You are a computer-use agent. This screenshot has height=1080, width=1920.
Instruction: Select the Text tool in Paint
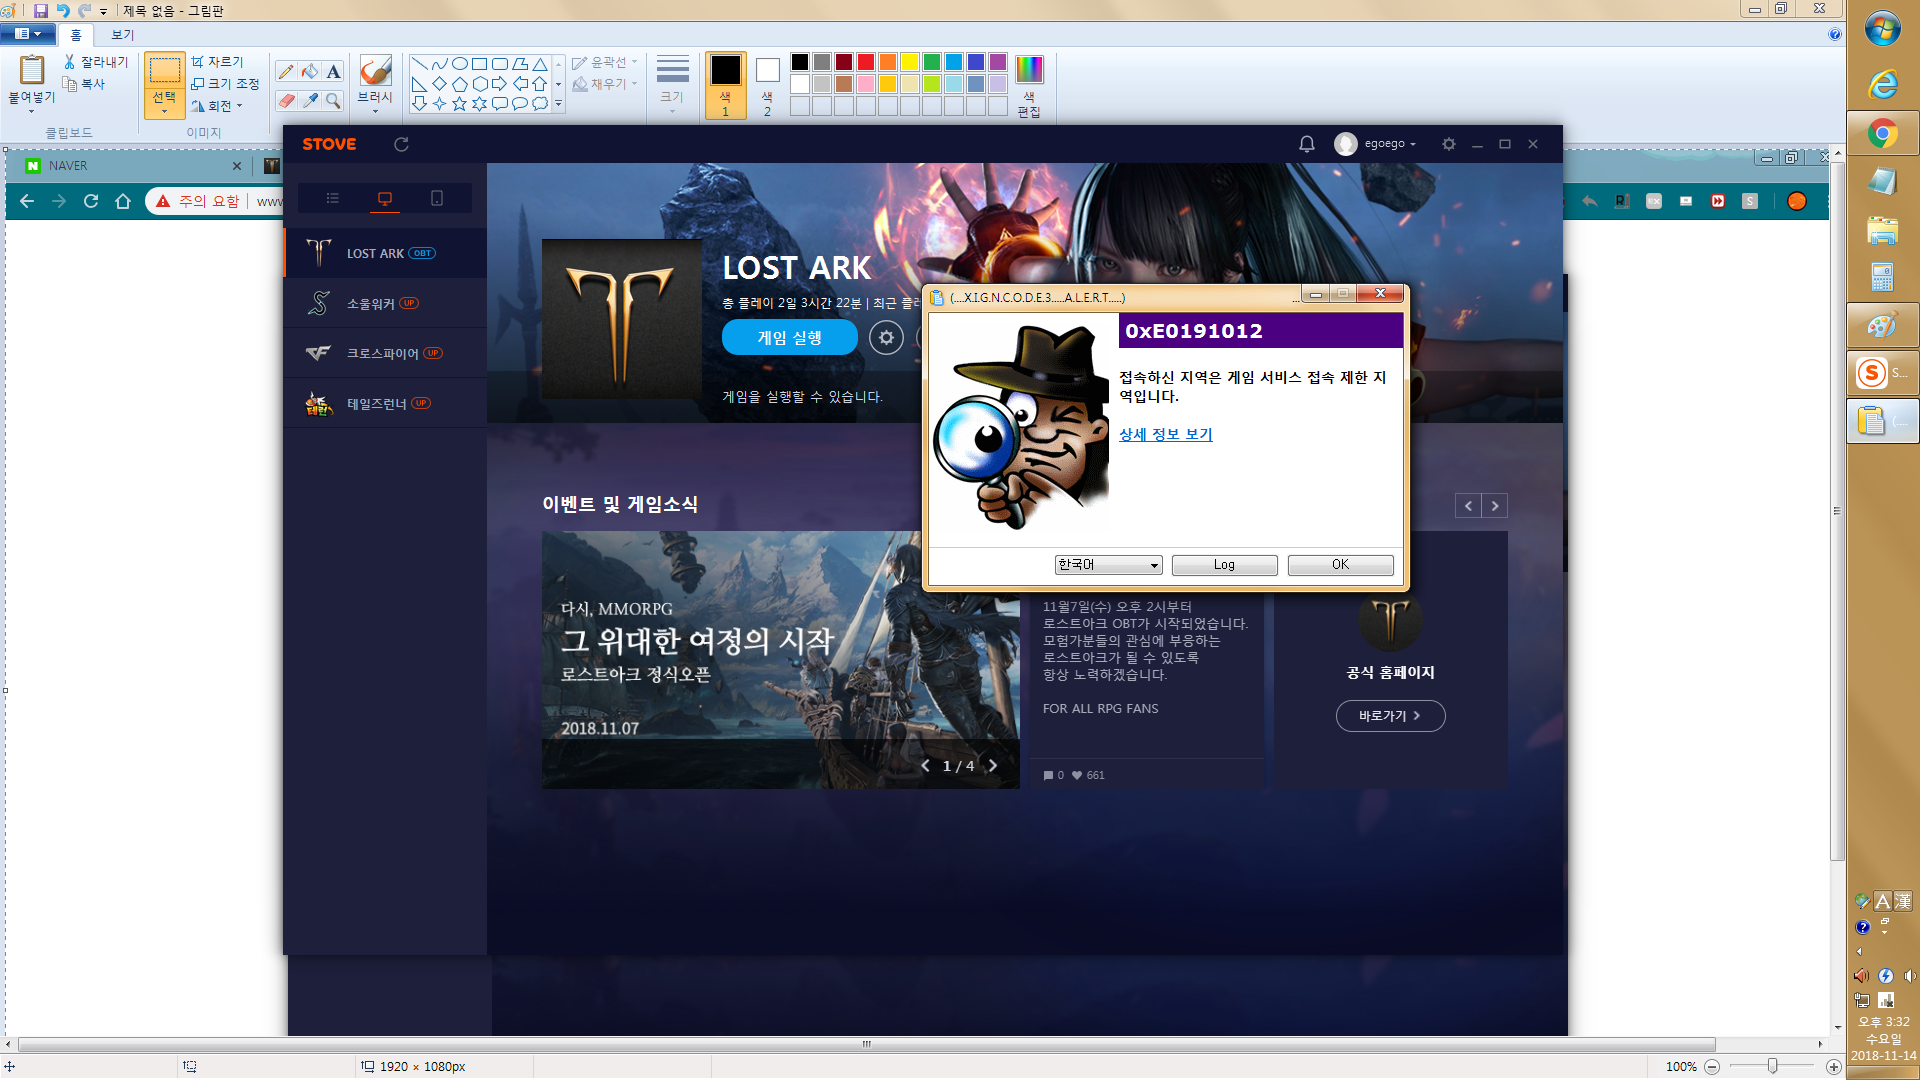(x=334, y=72)
